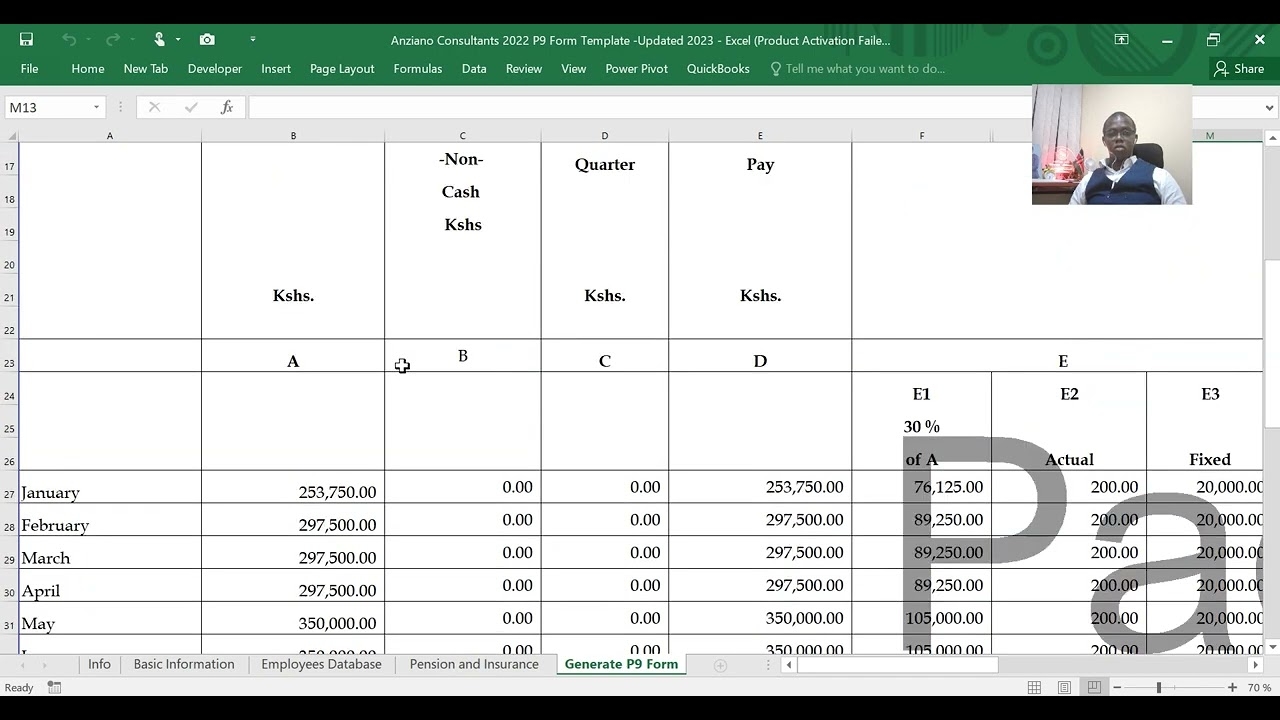Click January E1 value 76,125.00
Image resolution: width=1280 pixels, height=720 pixels.
pyautogui.click(x=921, y=487)
